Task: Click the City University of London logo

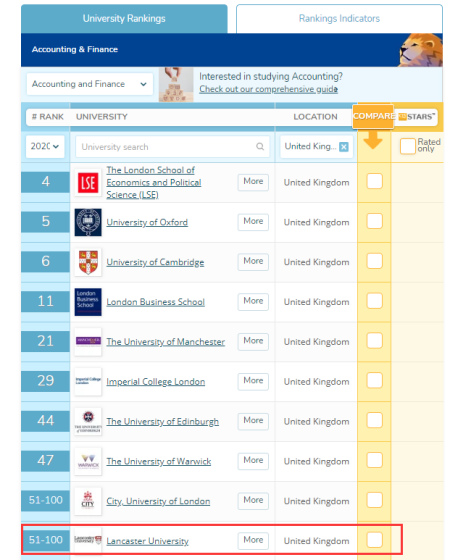Action: [x=88, y=501]
